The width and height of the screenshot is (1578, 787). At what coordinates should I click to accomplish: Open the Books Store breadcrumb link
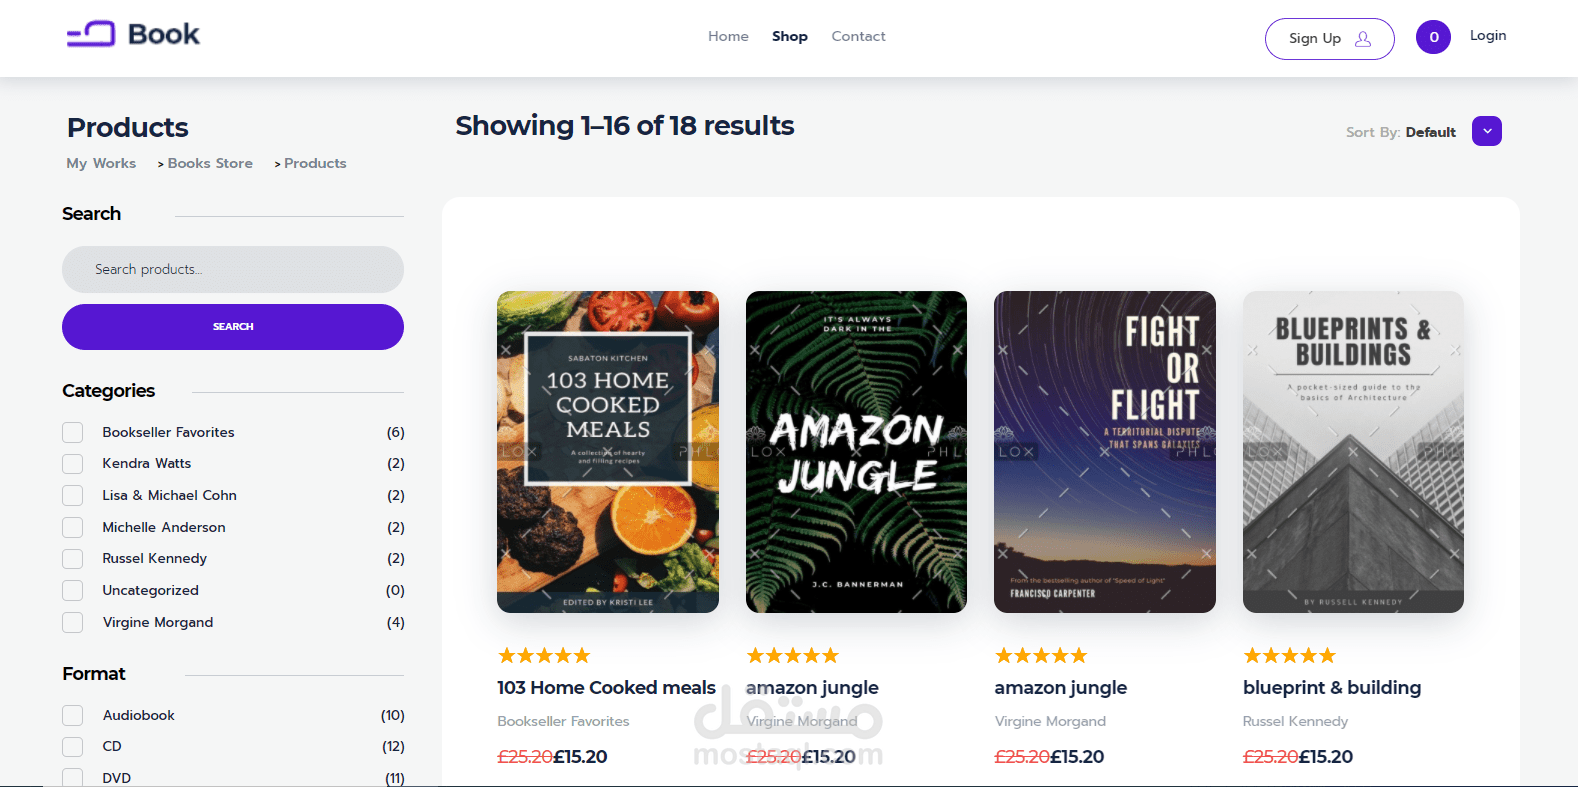point(210,163)
